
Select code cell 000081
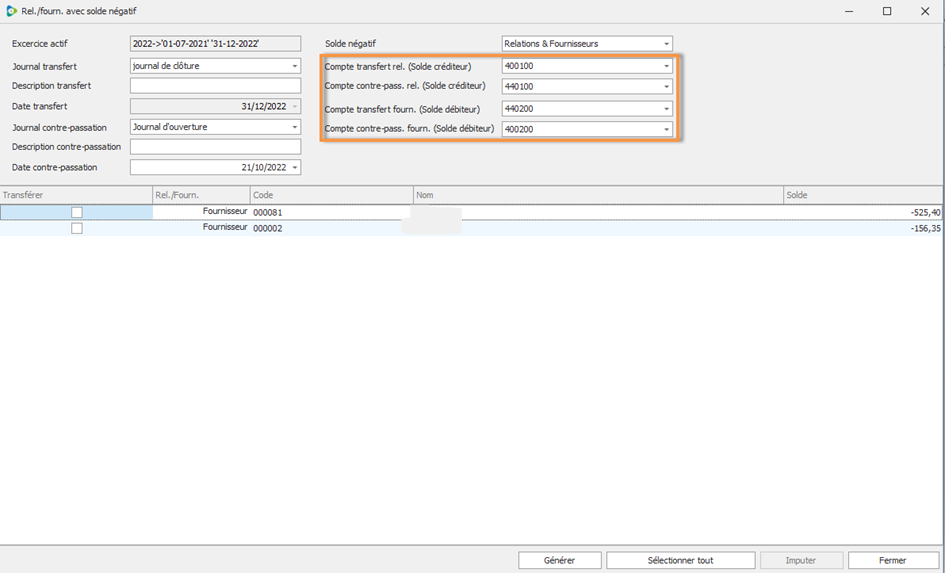[331, 212]
